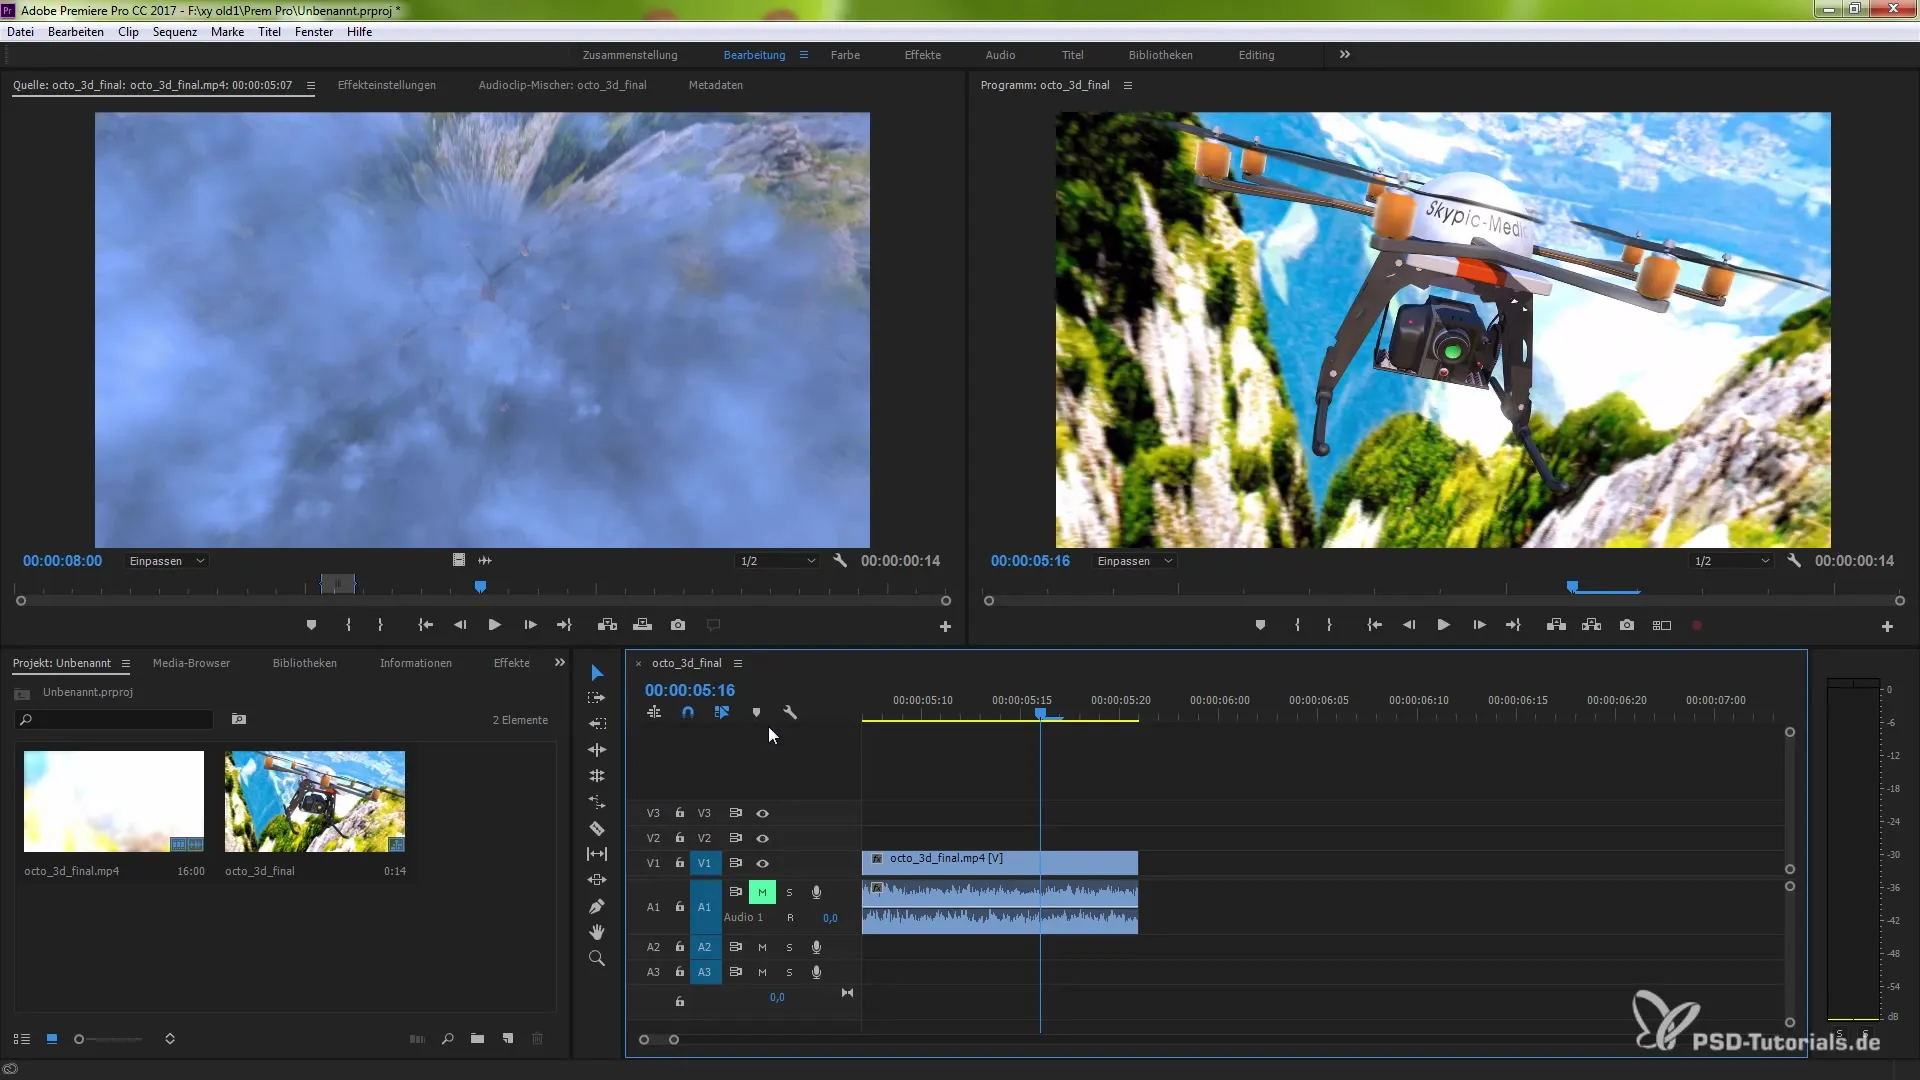1920x1080 pixels.
Task: Enable voice-over record on A1
Action: [816, 892]
